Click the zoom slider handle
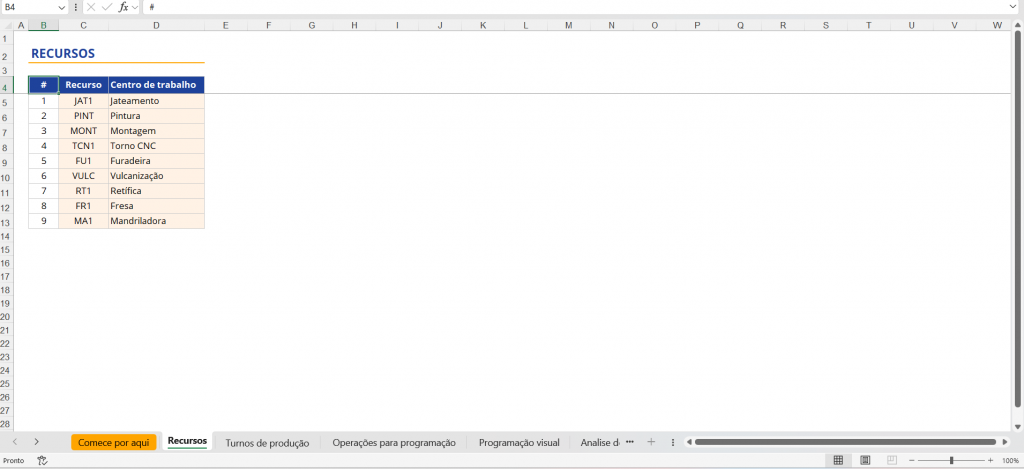This screenshot has height=469, width=1024. (x=951, y=460)
